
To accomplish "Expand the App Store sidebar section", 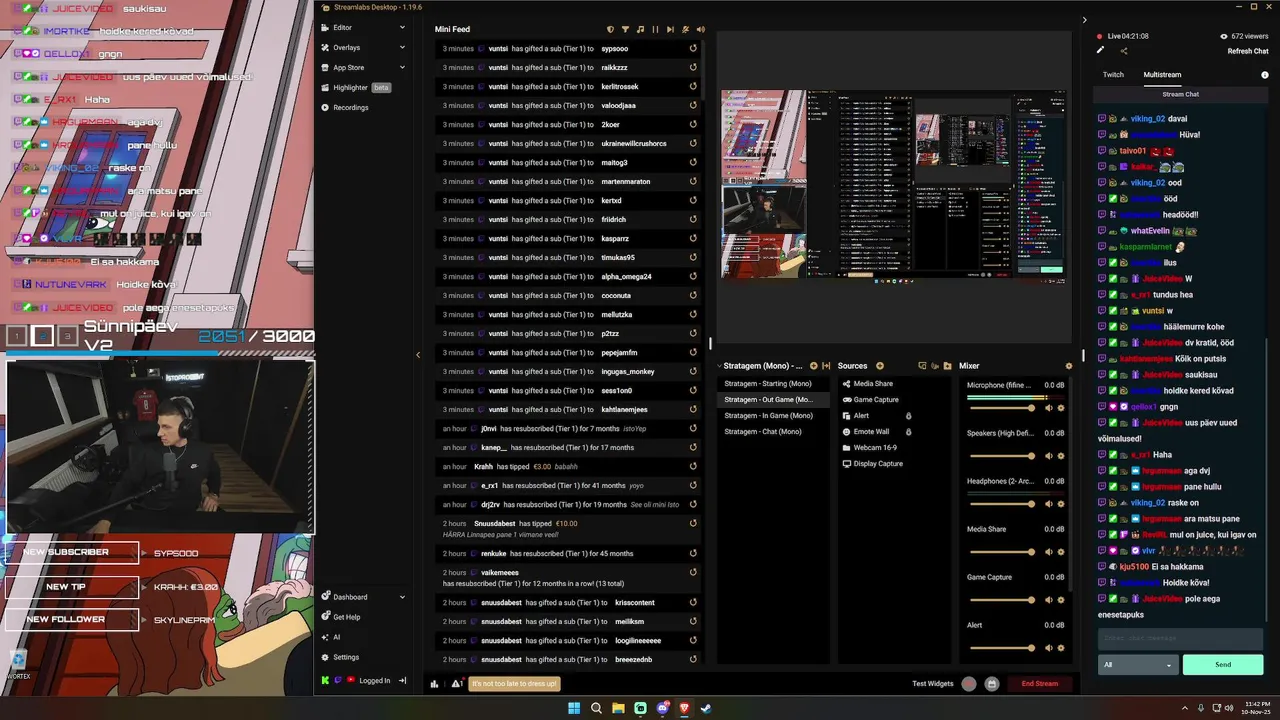I will 402,68.
